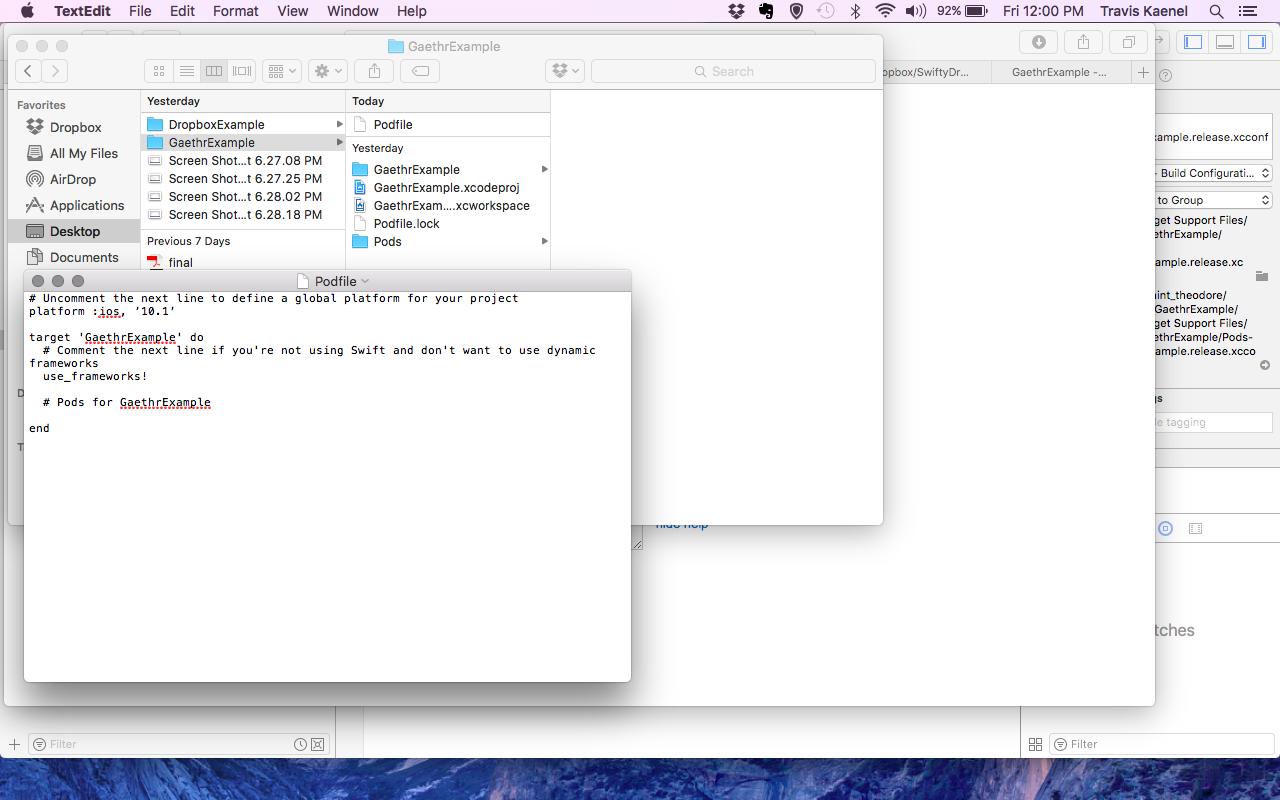Select the Screen Shot 6.27.08 PM file
Image resolution: width=1280 pixels, height=800 pixels.
[245, 160]
